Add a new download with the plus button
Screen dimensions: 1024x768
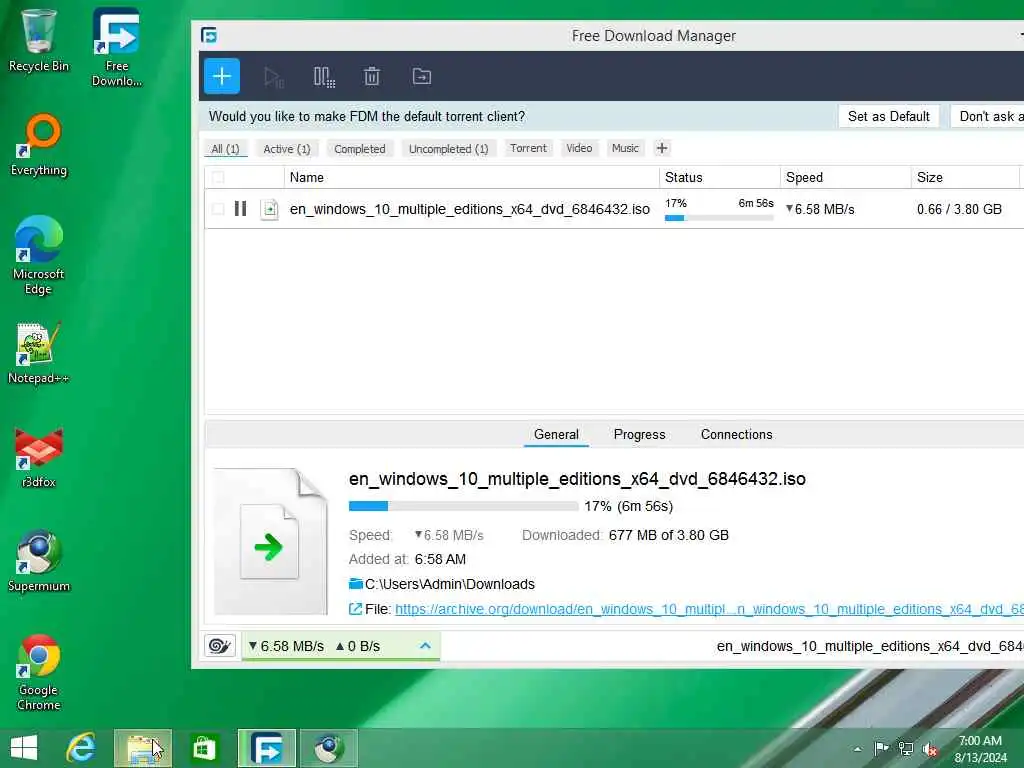coord(221,76)
